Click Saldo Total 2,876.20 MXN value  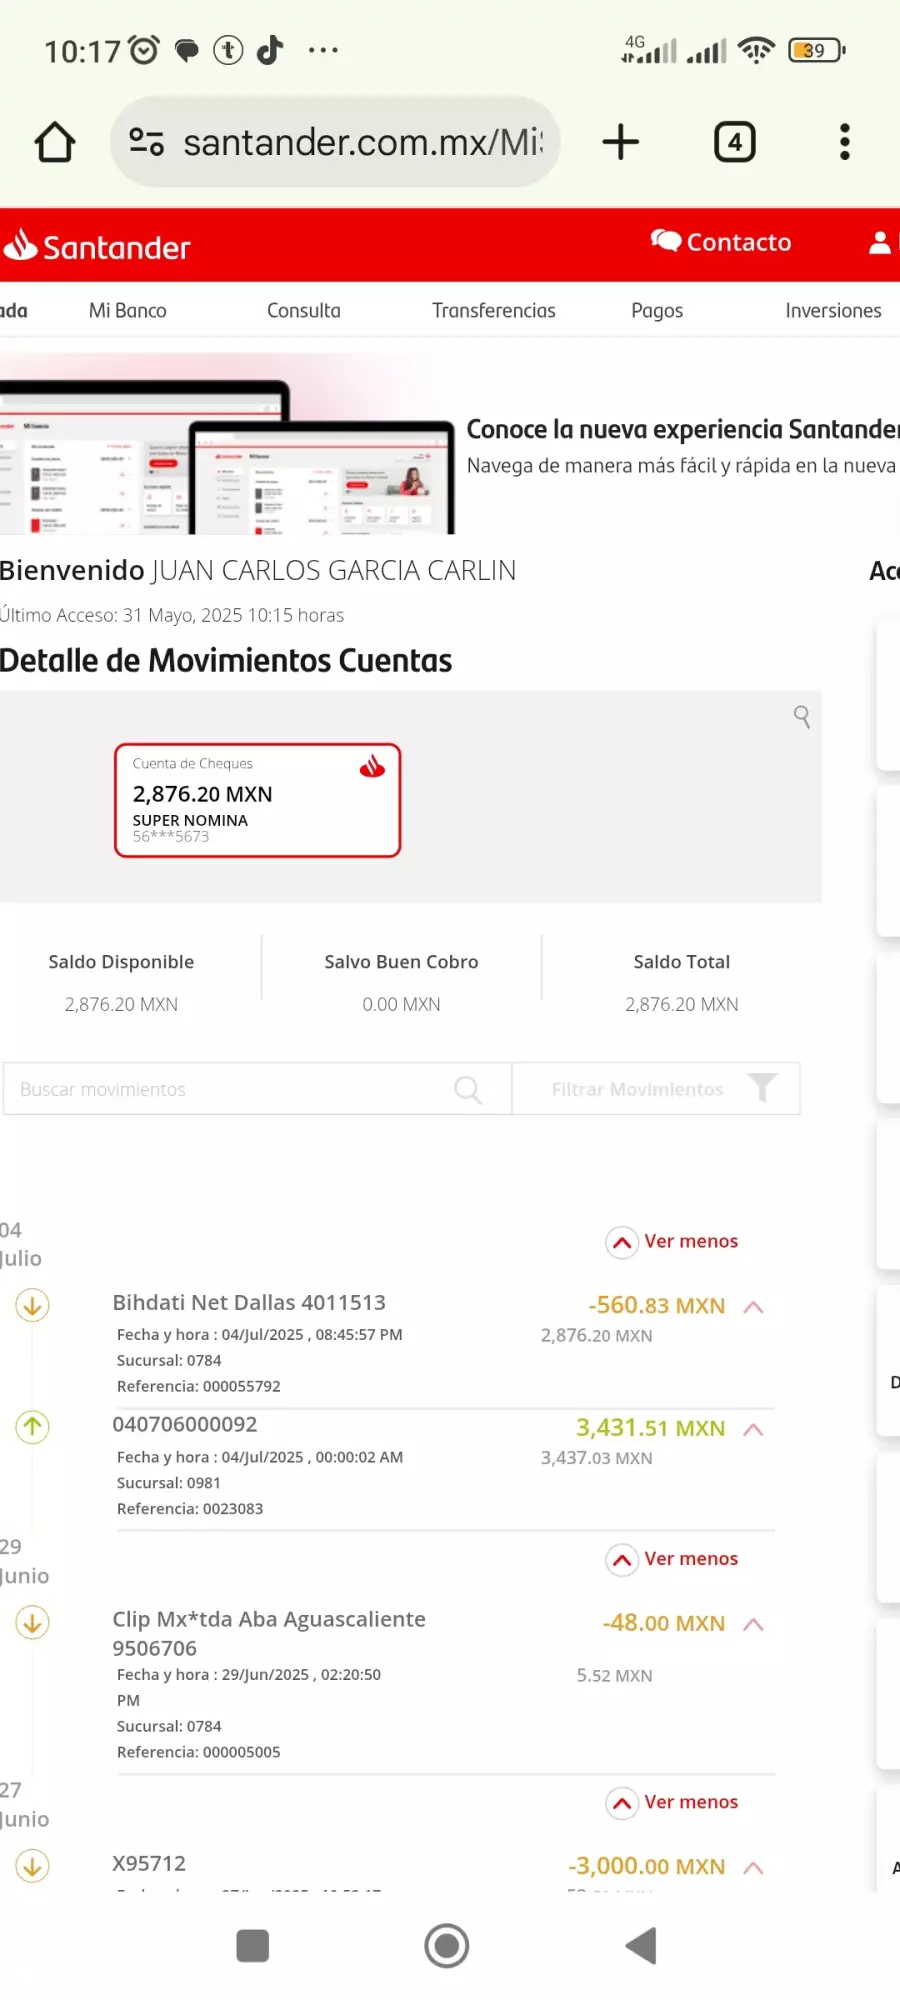point(682,1005)
